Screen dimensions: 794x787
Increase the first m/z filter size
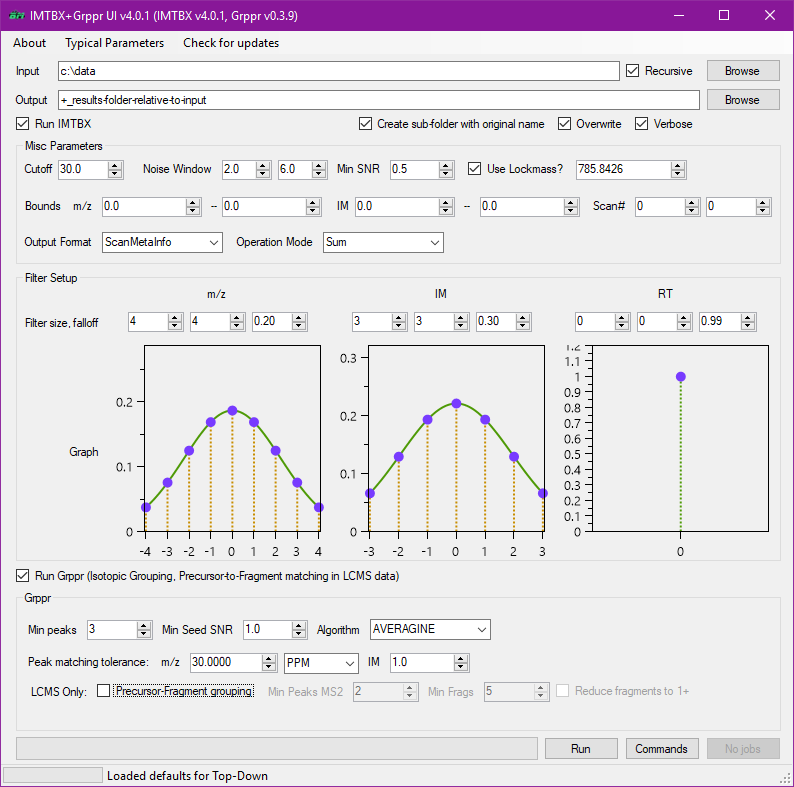tap(175, 317)
